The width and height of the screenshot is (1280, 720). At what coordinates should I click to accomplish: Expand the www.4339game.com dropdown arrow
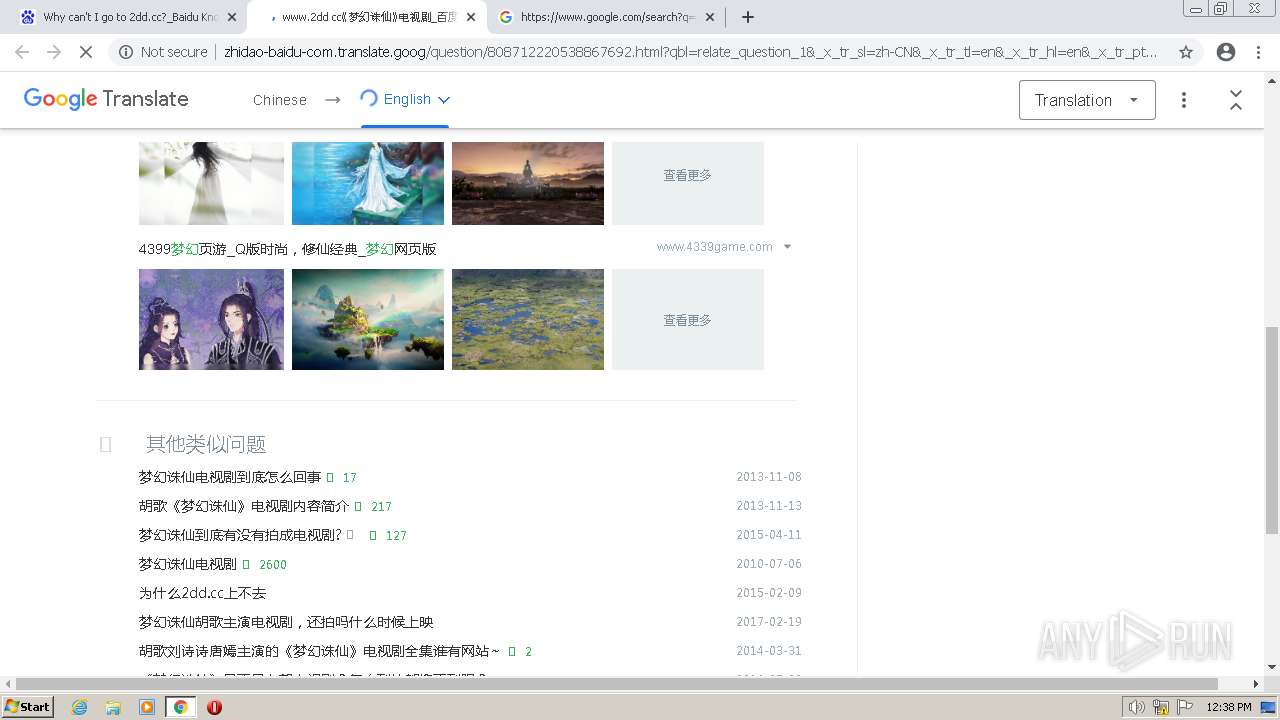coord(788,247)
